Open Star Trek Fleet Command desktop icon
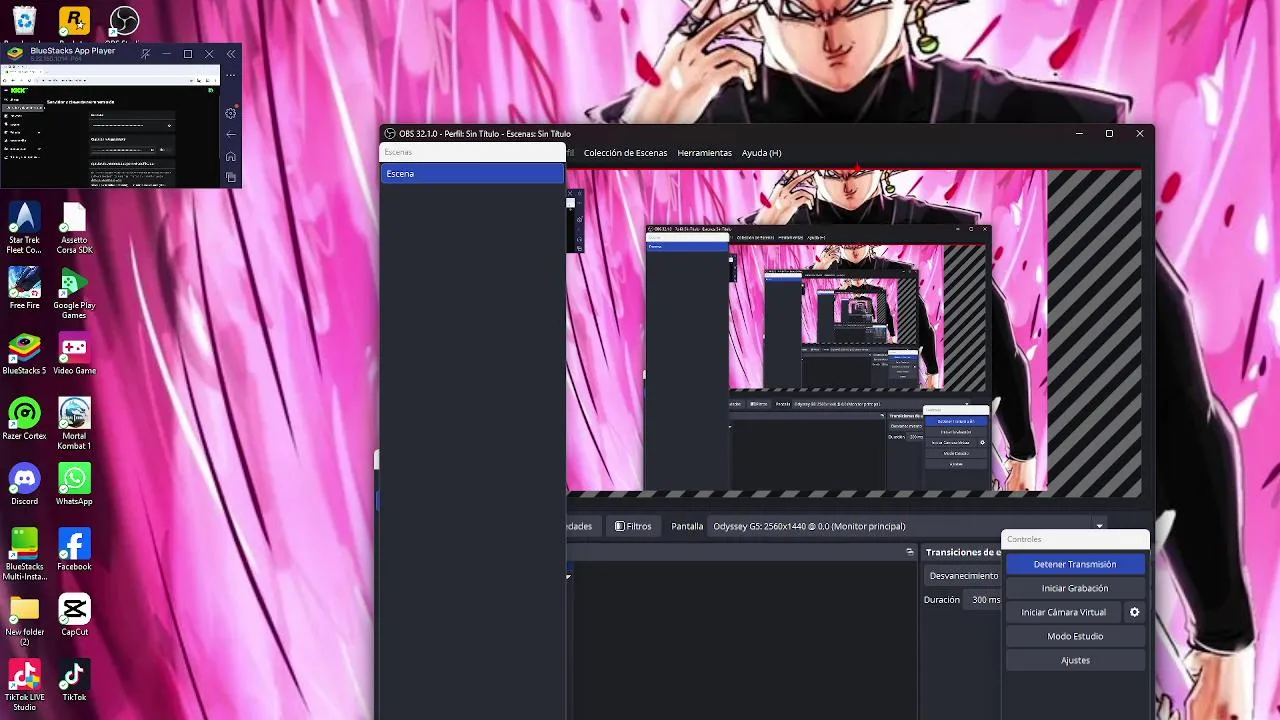This screenshot has height=720, width=1280. pyautogui.click(x=24, y=228)
